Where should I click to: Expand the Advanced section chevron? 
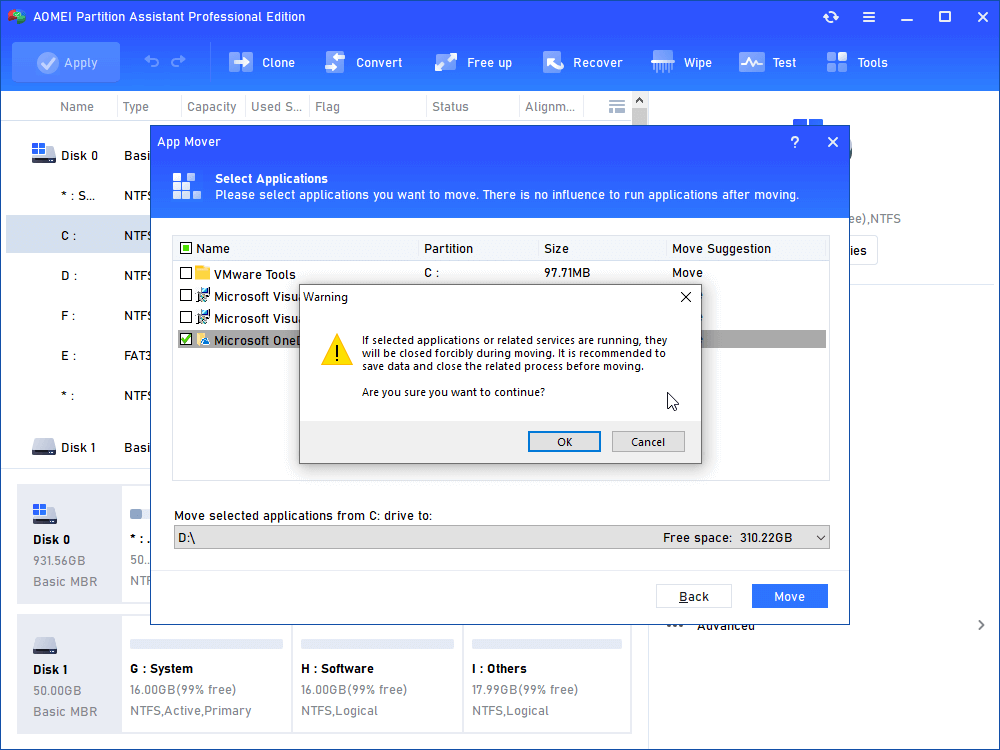click(x=980, y=625)
